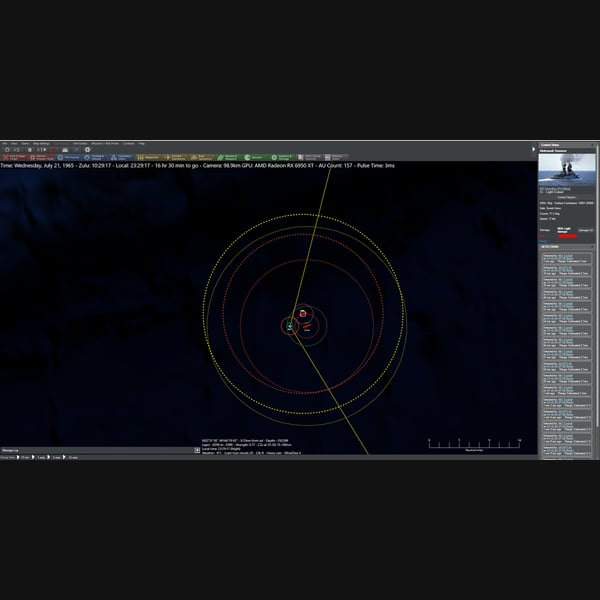The width and height of the screenshot is (600, 600).
Task: Click the Contact Report button
Action: click(x=567, y=197)
